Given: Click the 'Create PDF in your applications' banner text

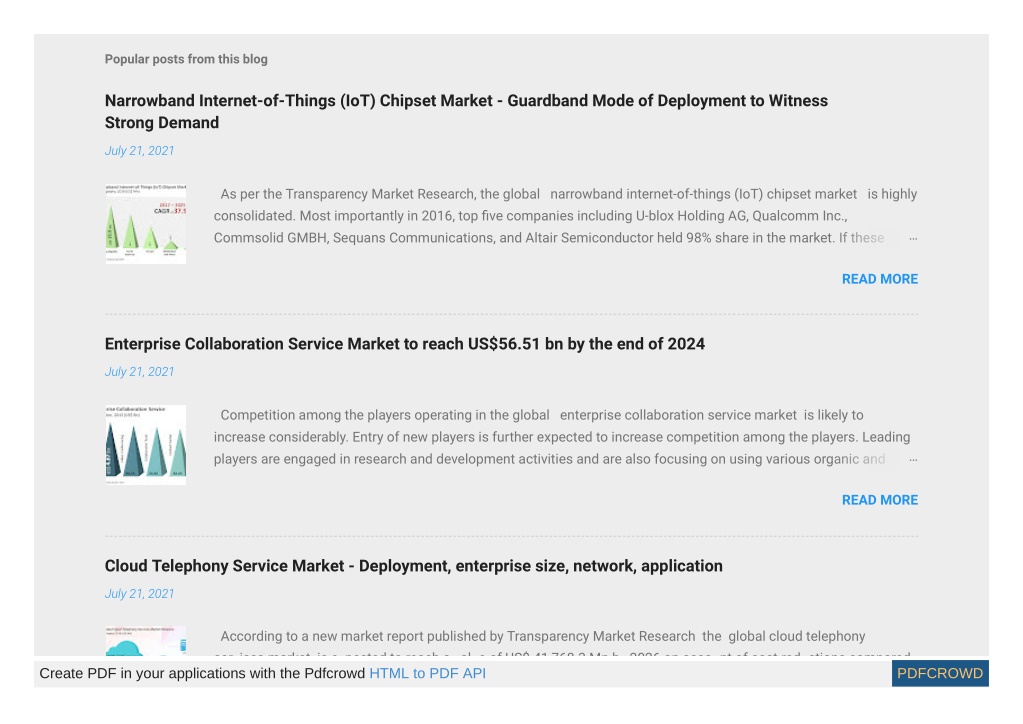Looking at the screenshot, I should click(x=202, y=673).
